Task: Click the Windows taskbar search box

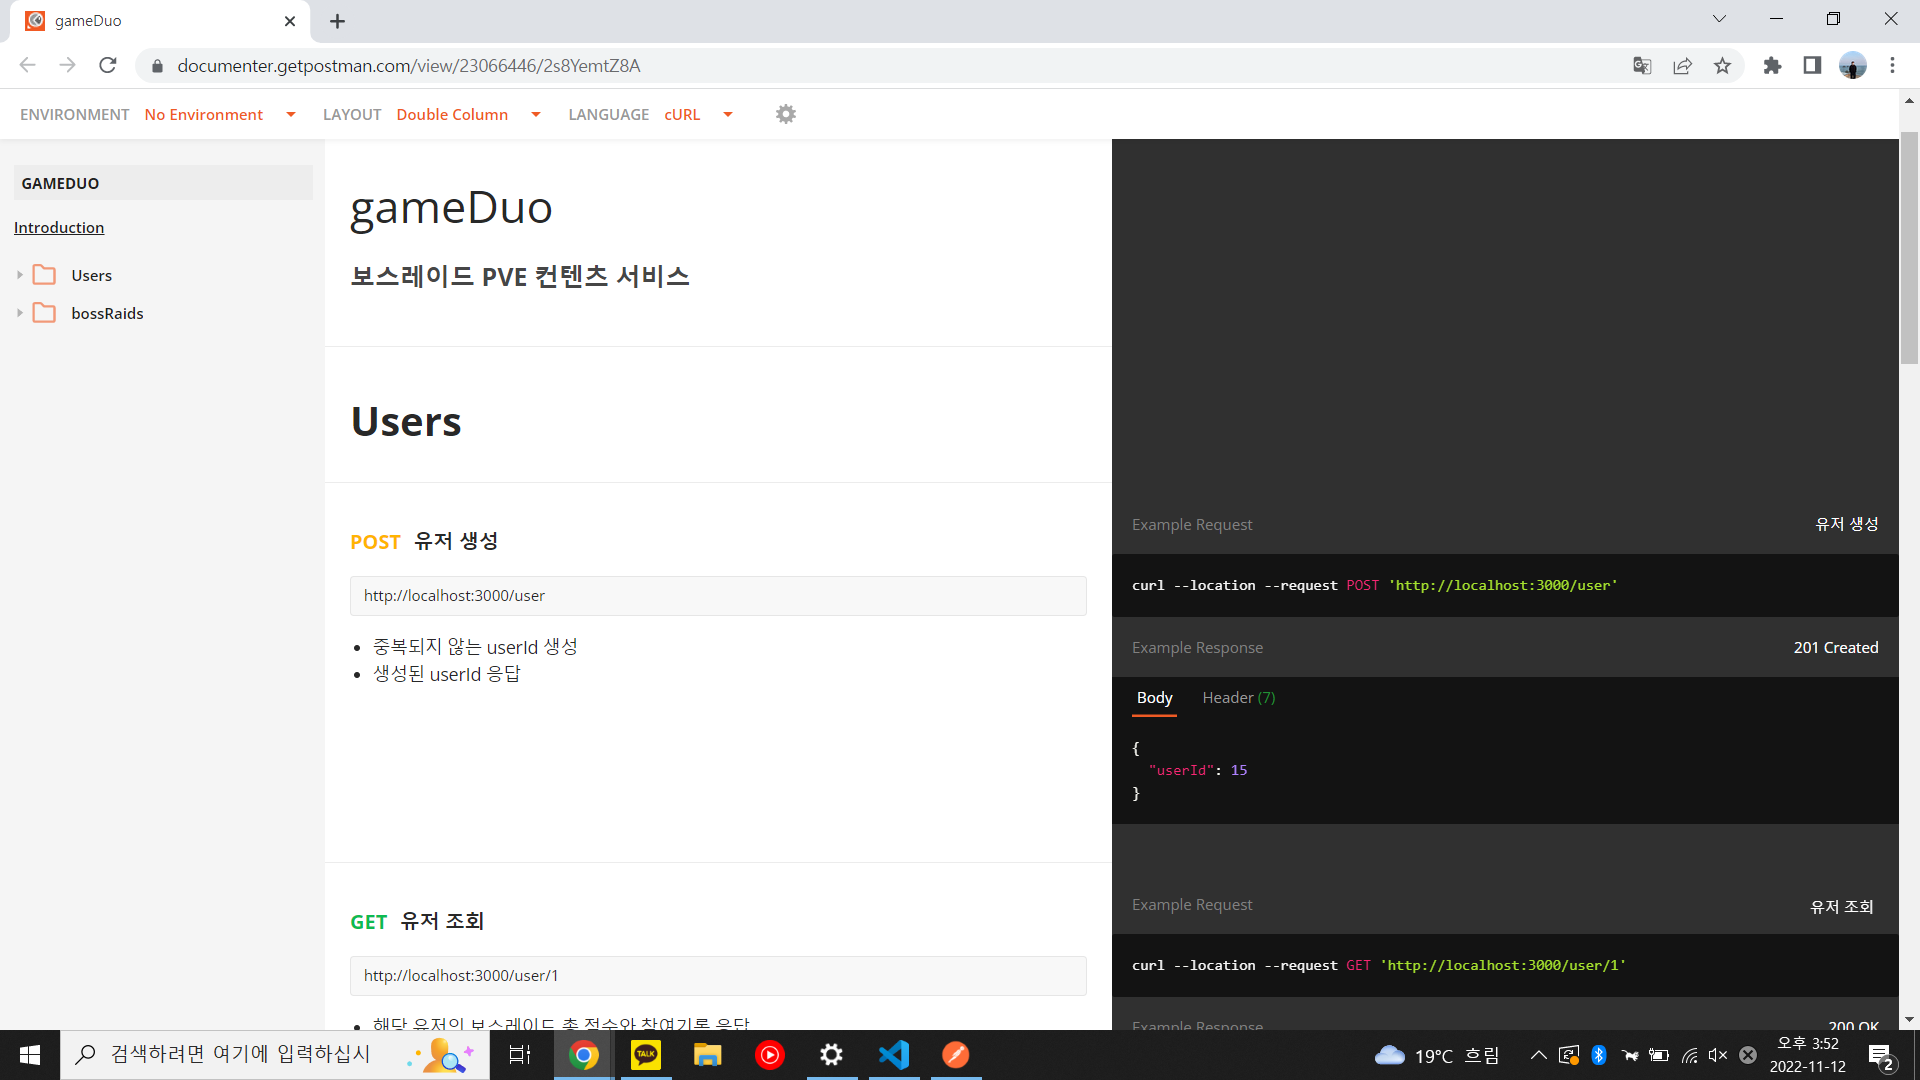Action: click(275, 1055)
